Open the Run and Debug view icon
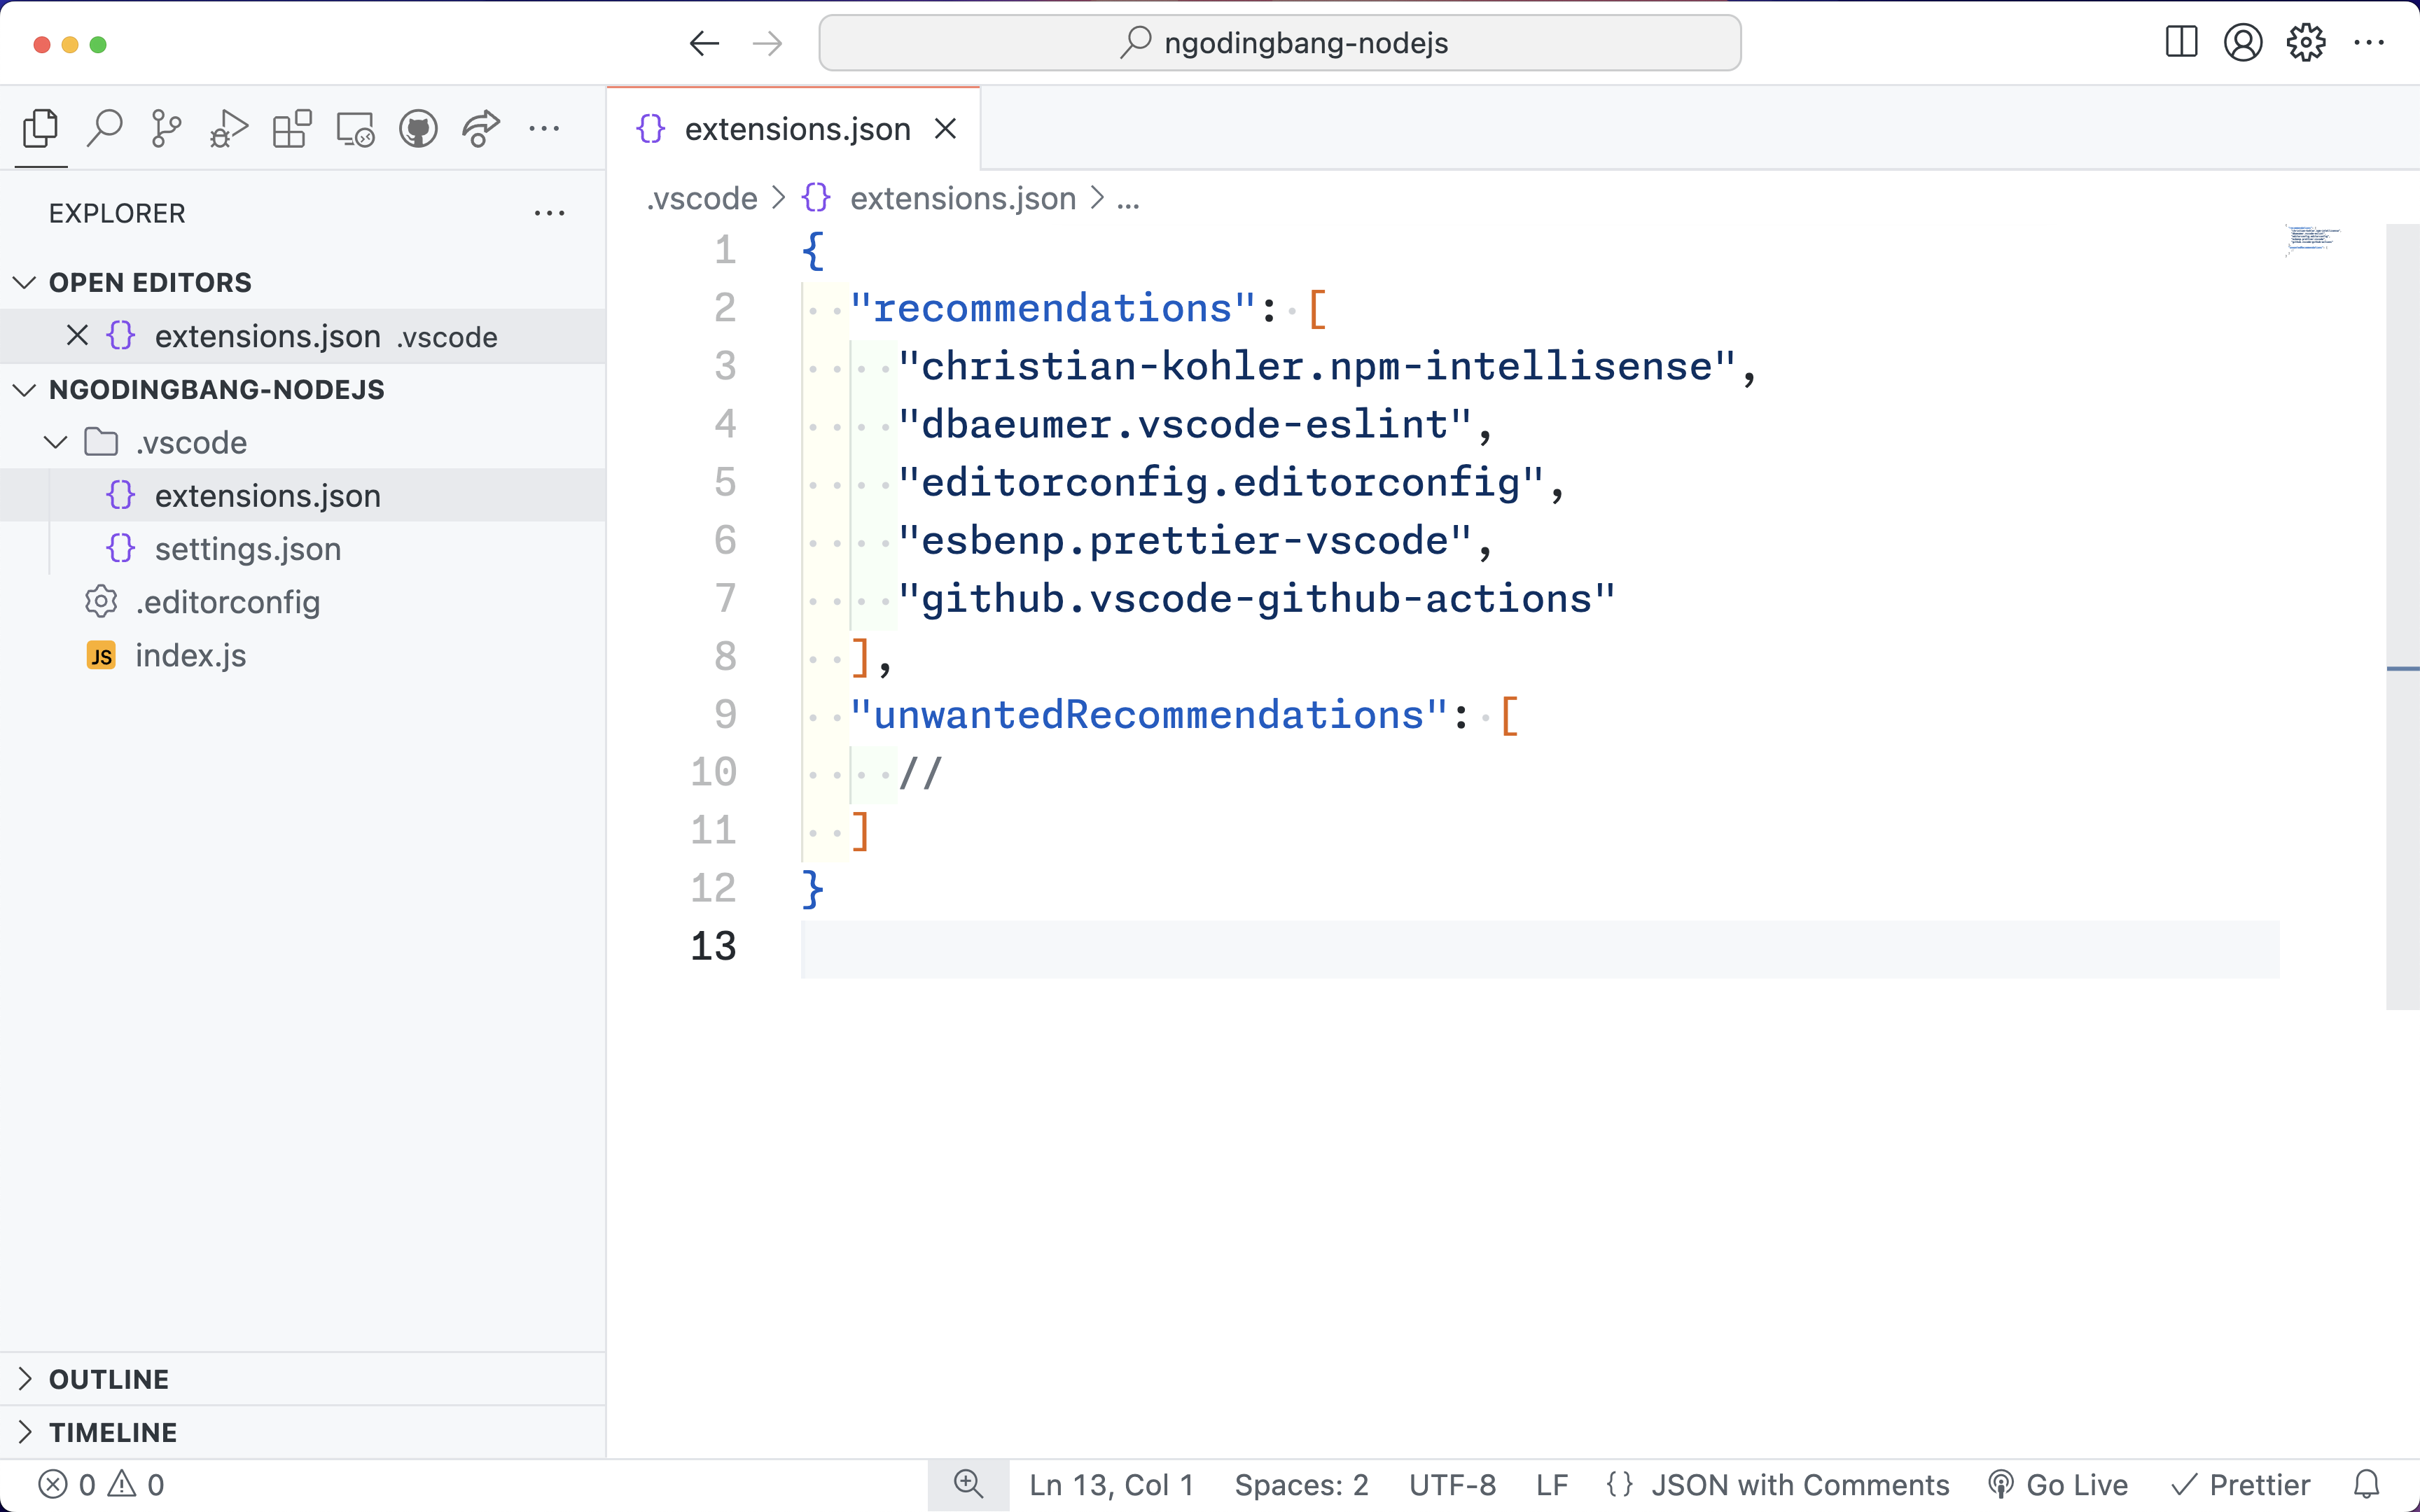 click(229, 129)
